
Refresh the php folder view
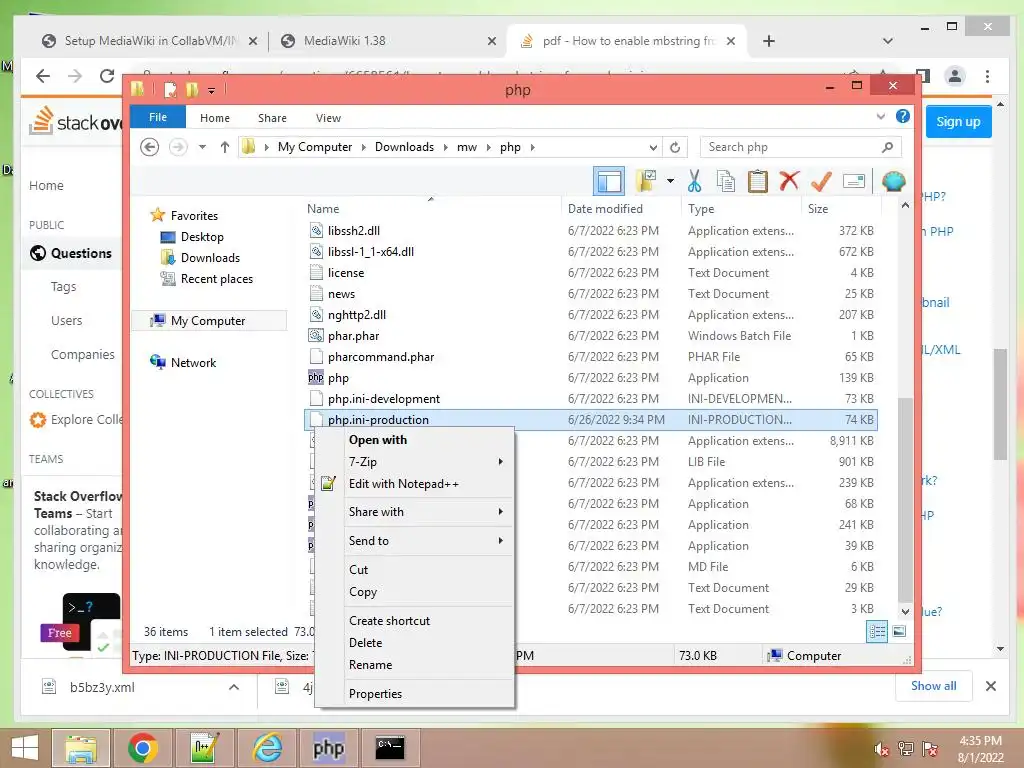point(675,147)
